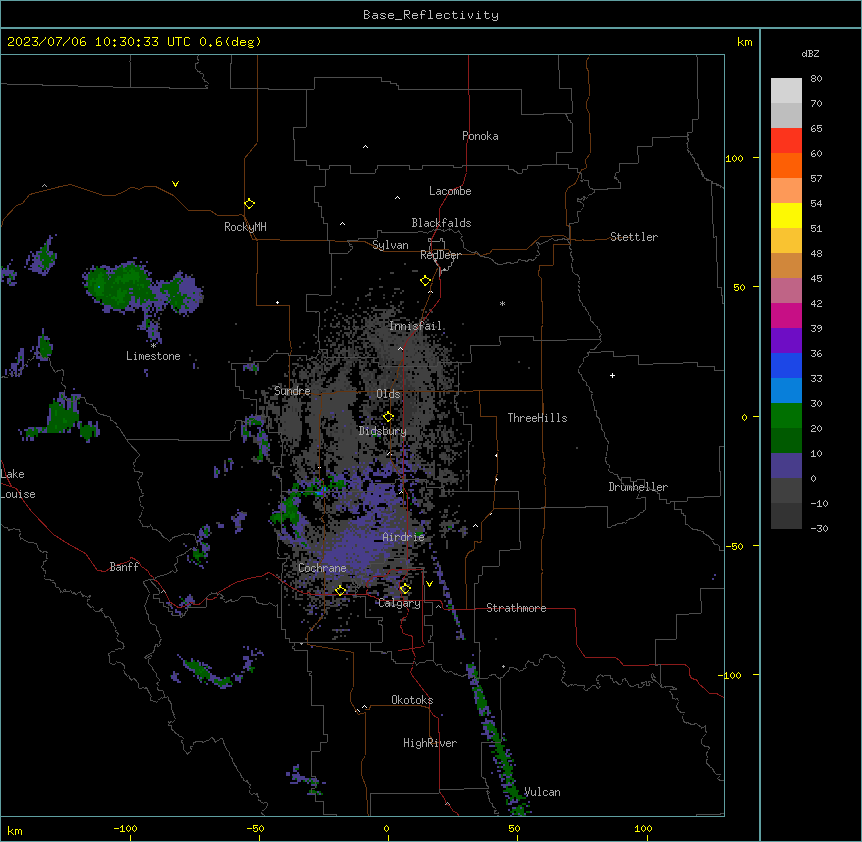
Task: Click the yellow diamond marker between Olds and Didsbury
Action: click(388, 416)
